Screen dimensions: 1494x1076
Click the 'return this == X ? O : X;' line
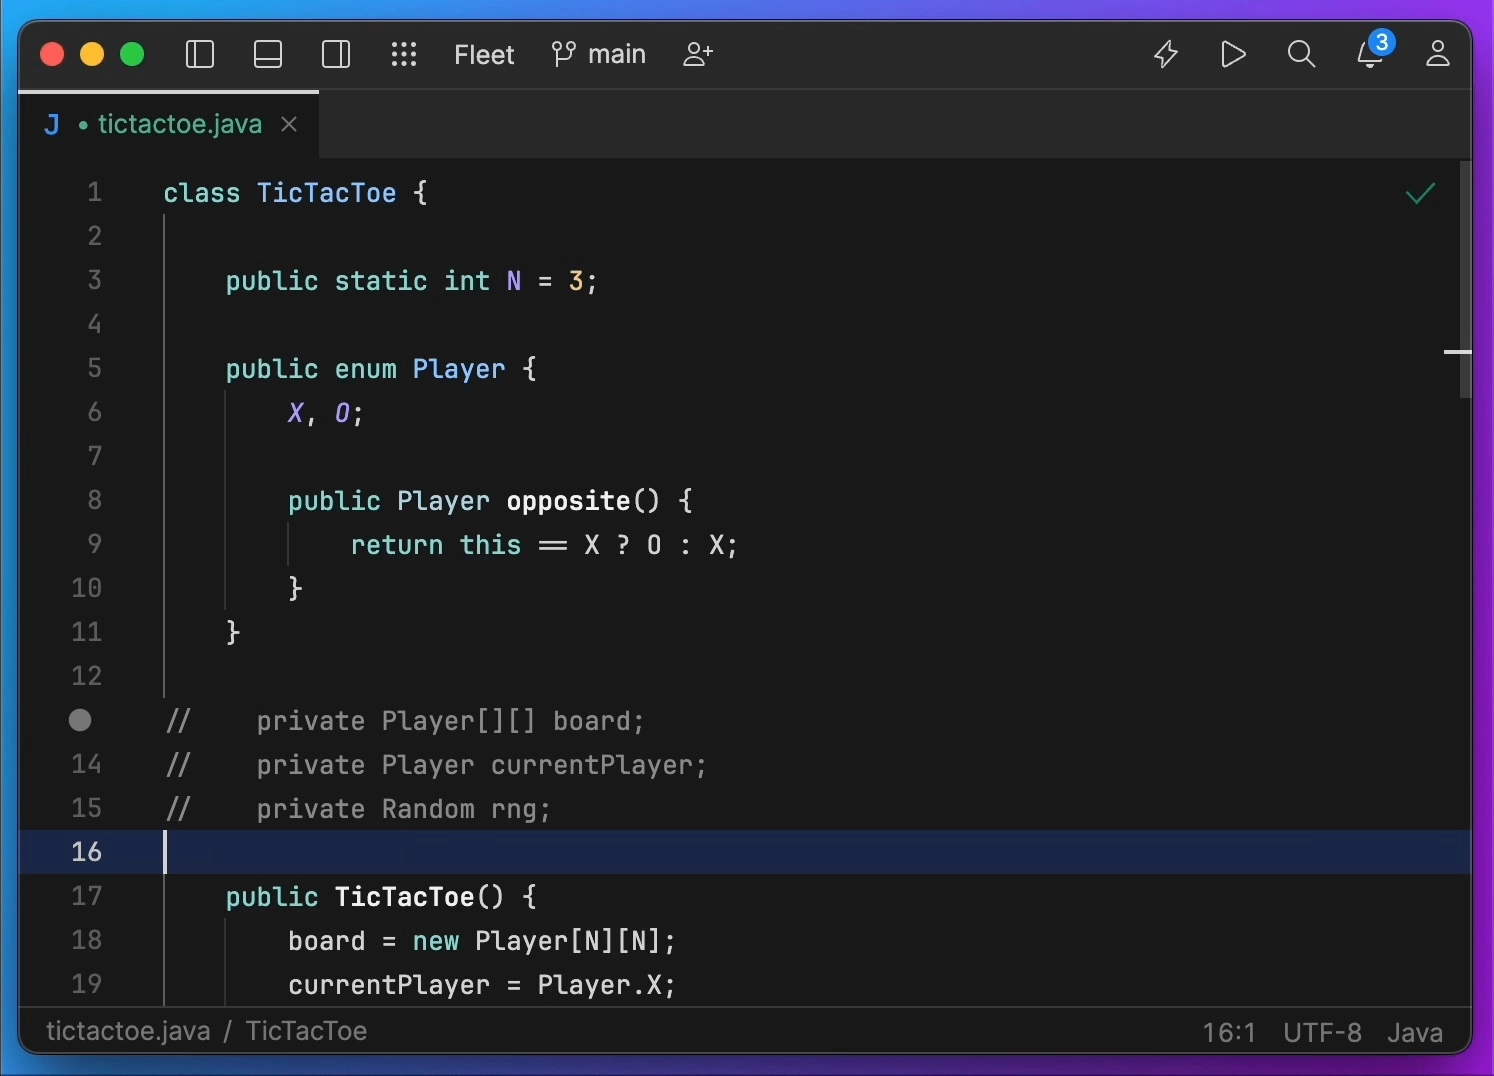(x=544, y=545)
